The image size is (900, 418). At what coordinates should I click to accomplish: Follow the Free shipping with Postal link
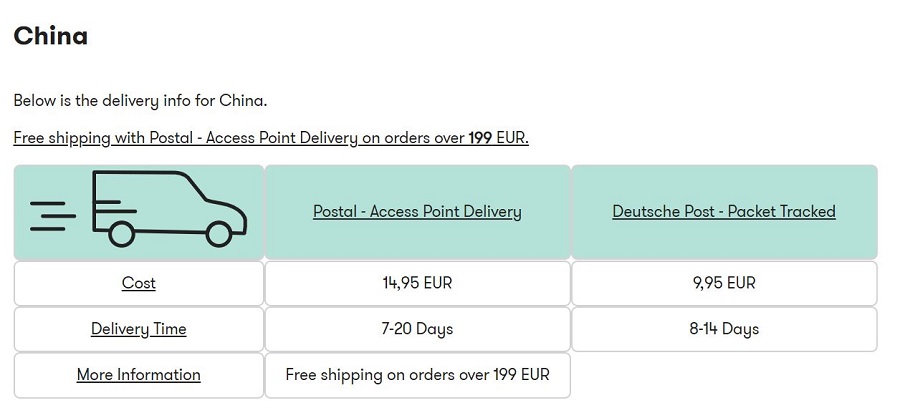click(271, 138)
